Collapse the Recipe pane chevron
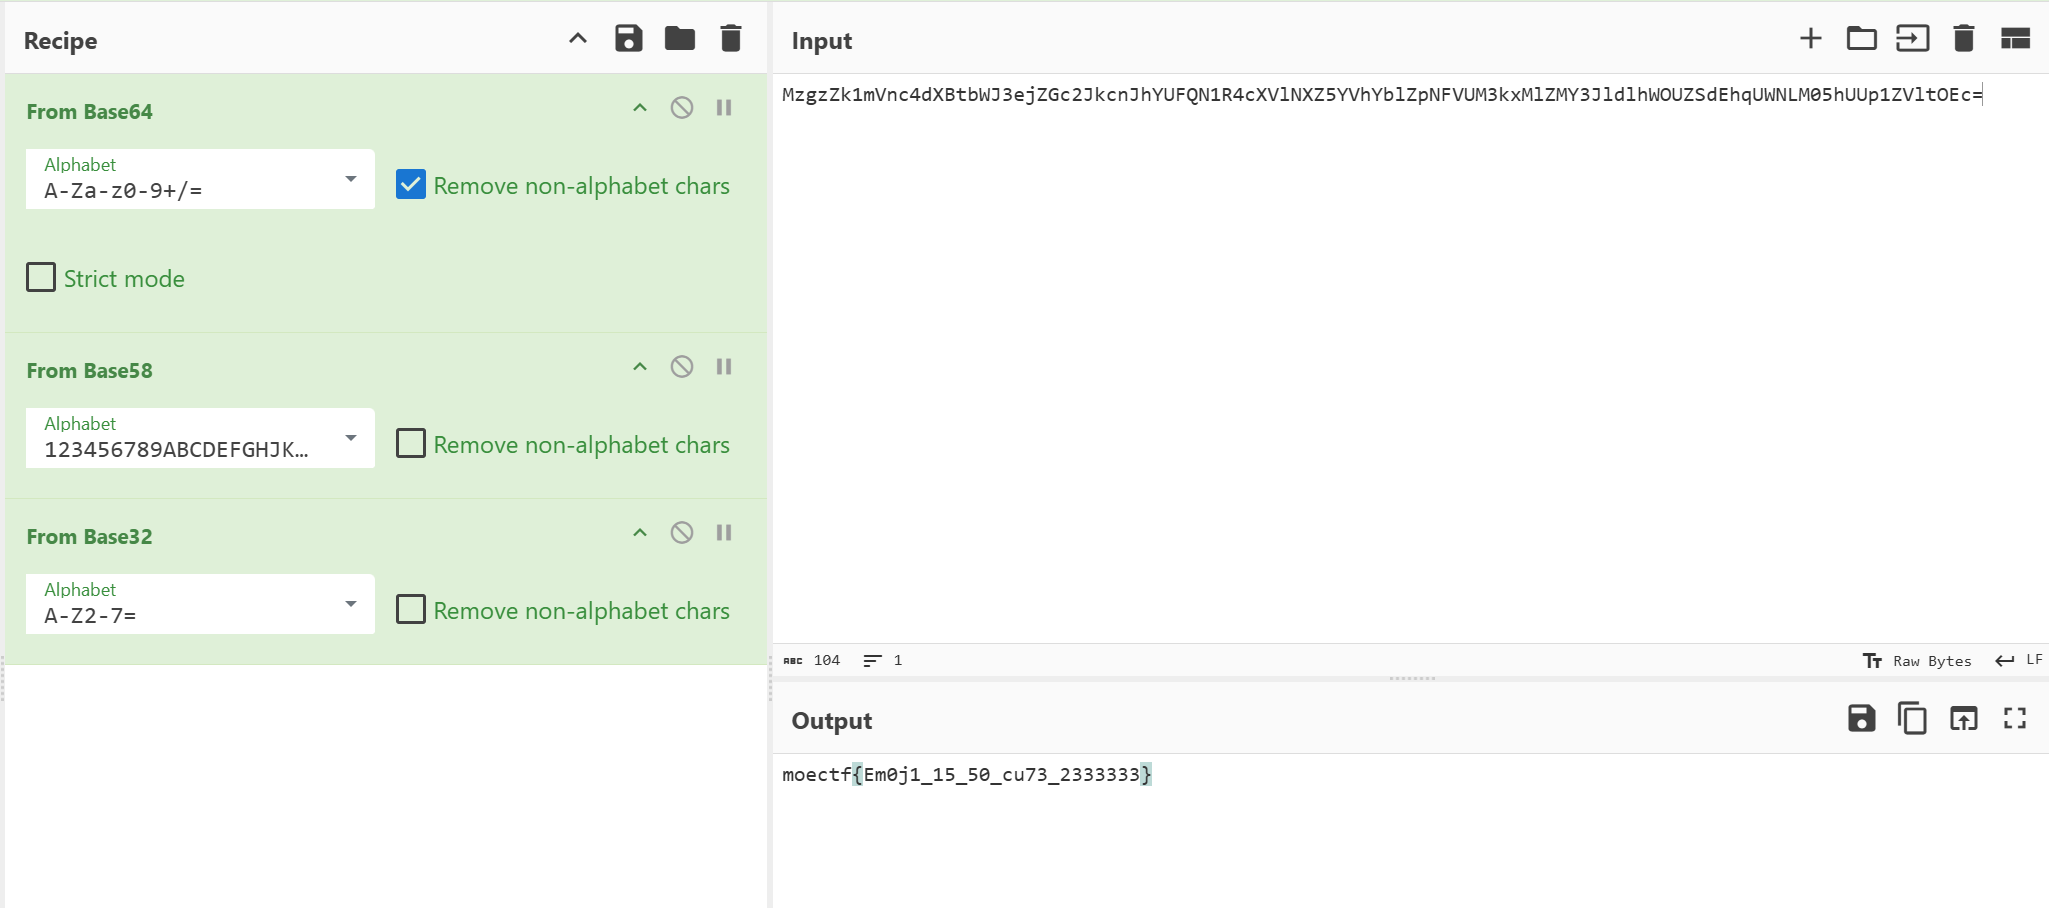The height and width of the screenshot is (908, 2049). [578, 39]
